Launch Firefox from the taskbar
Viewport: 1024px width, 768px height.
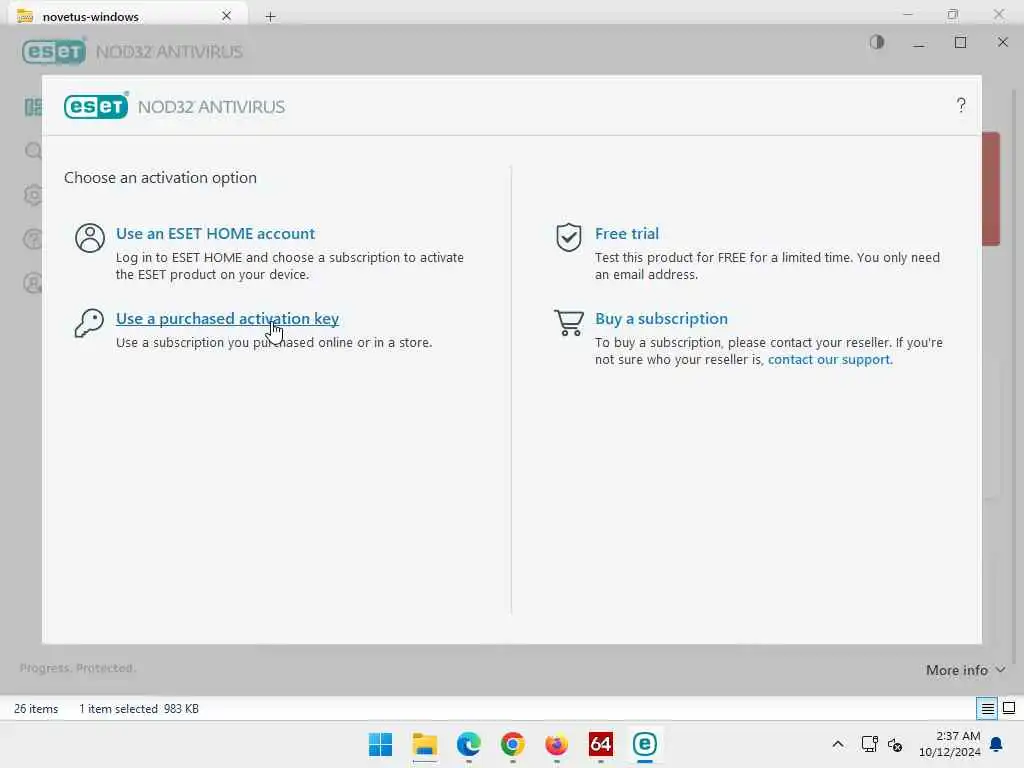point(556,744)
